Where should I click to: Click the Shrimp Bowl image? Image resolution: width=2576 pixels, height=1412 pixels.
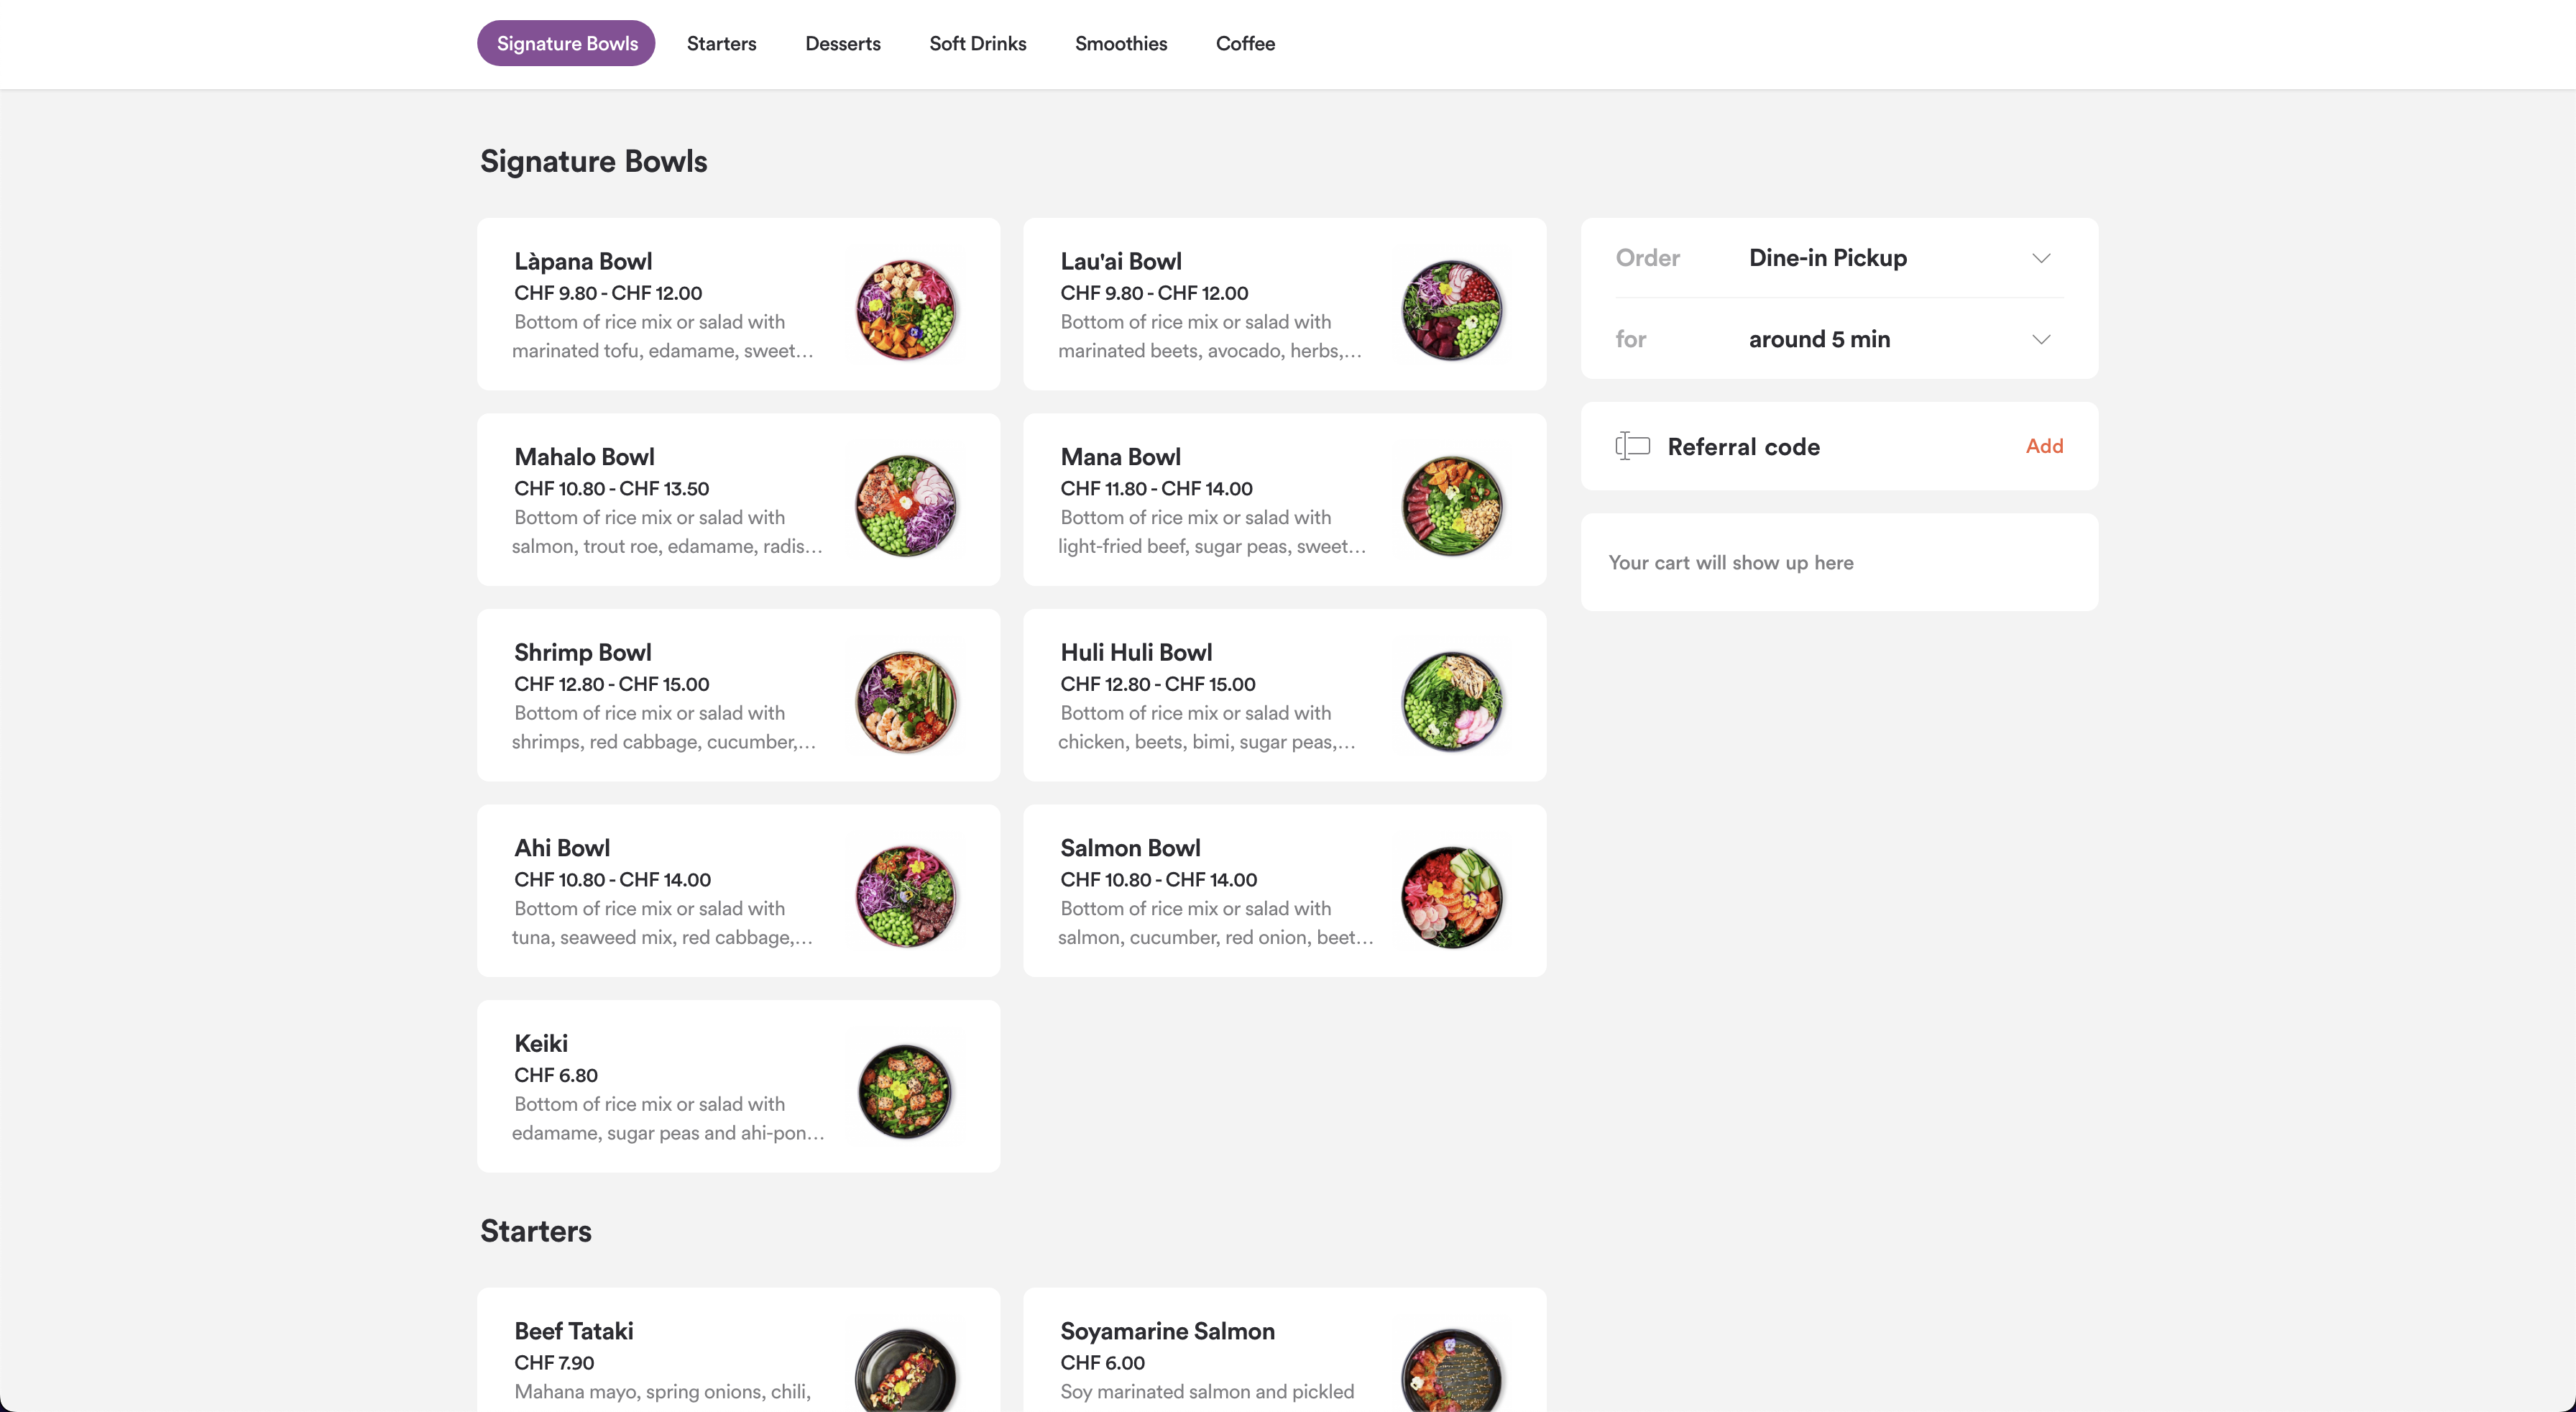(x=906, y=700)
